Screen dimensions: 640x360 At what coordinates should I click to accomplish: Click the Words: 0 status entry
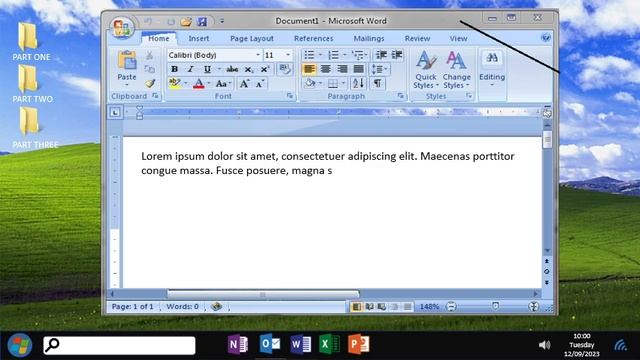pos(182,307)
